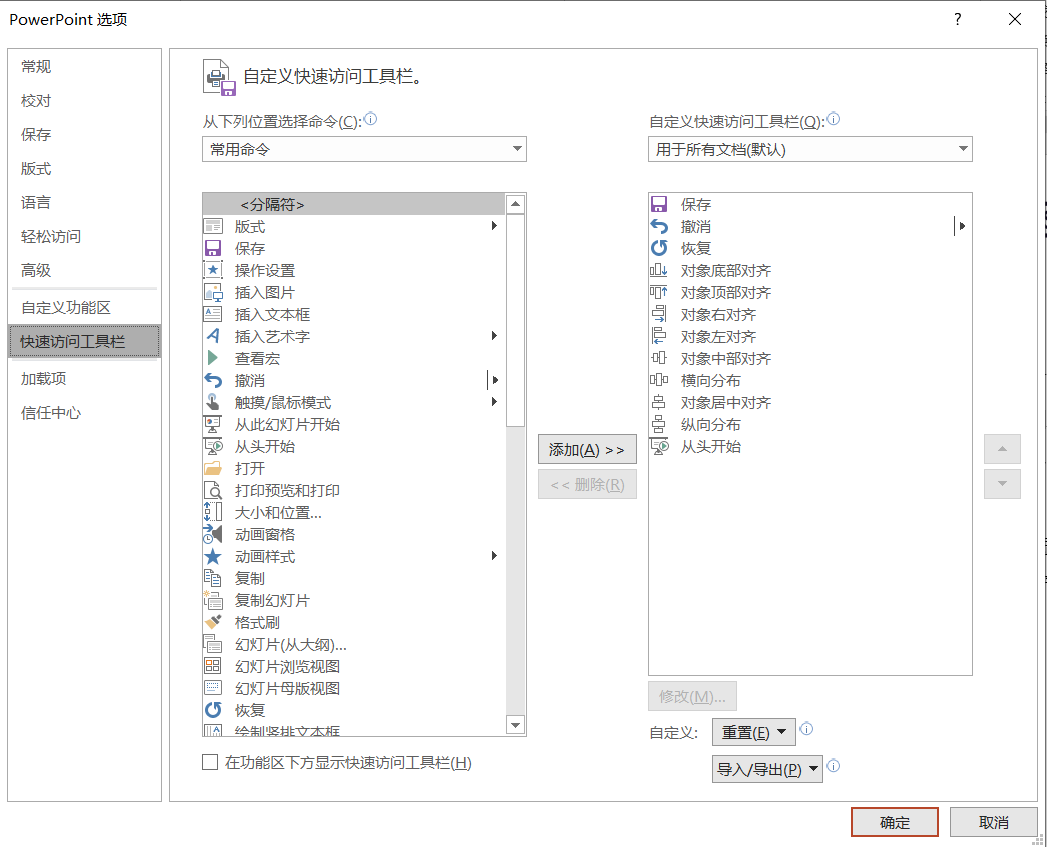Expand the 撤消 split arrow in right list
Image resolution: width=1047 pixels, height=847 pixels.
click(x=962, y=226)
